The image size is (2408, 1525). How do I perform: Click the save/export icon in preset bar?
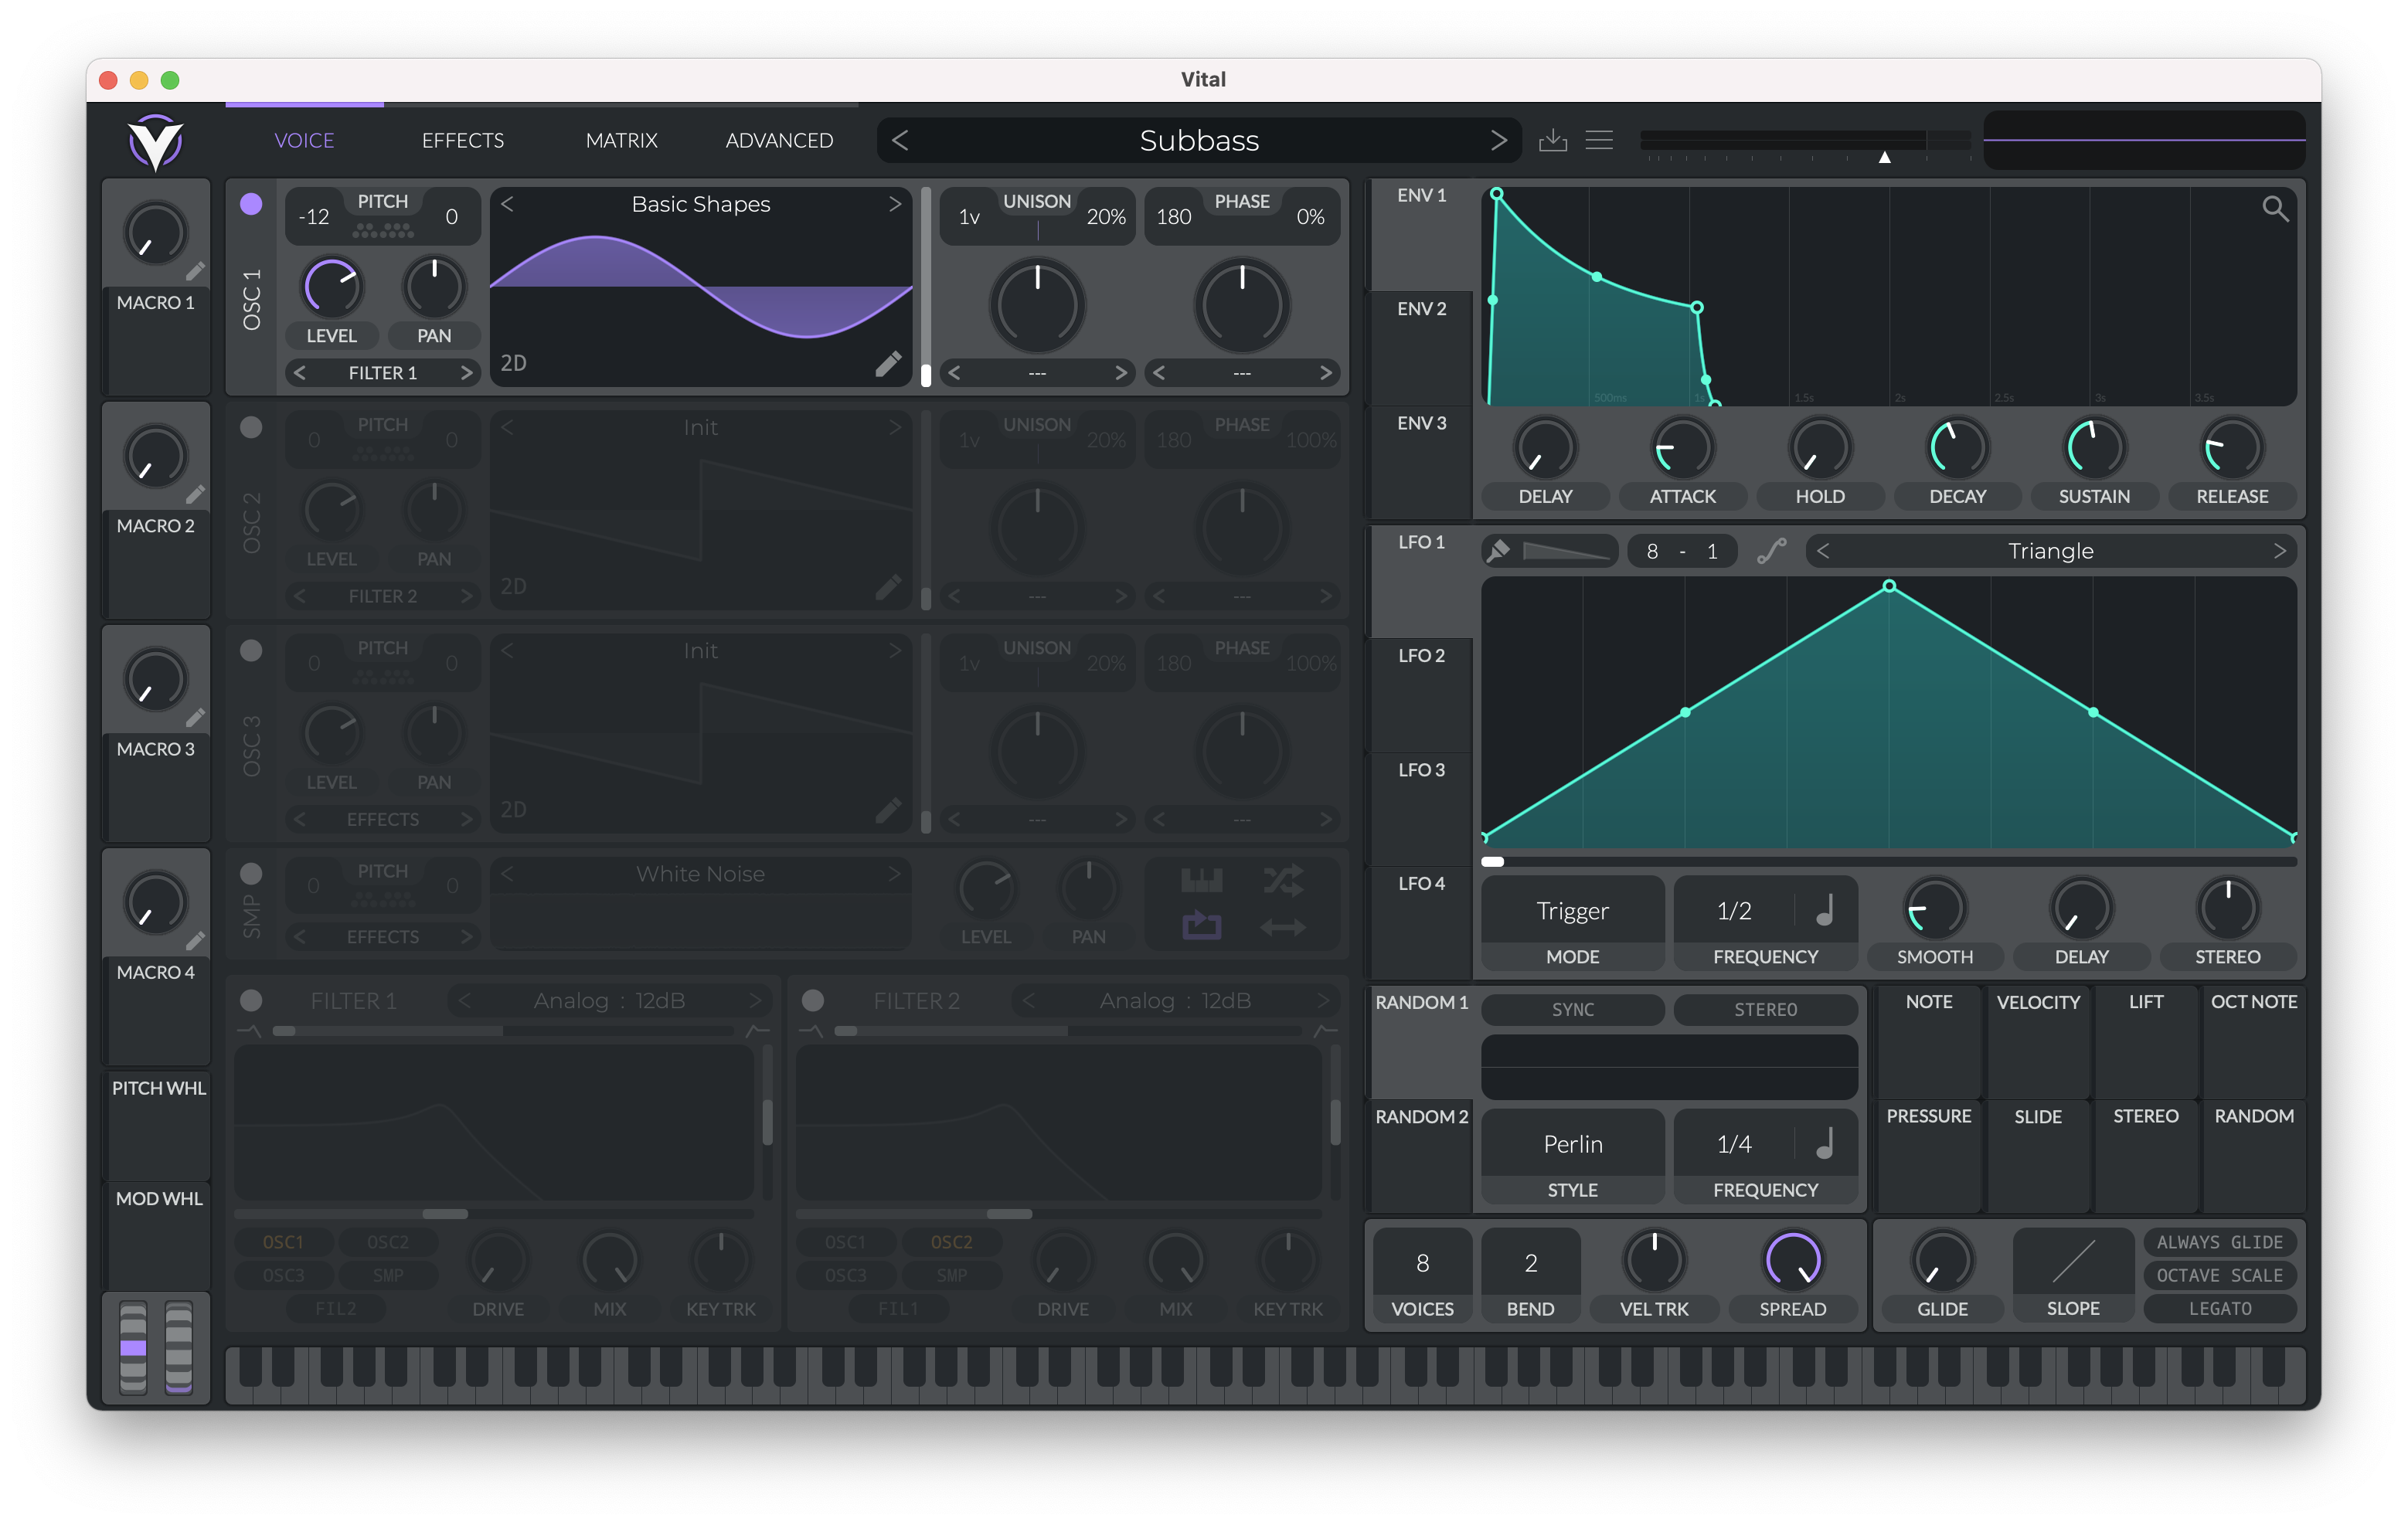tap(1552, 138)
